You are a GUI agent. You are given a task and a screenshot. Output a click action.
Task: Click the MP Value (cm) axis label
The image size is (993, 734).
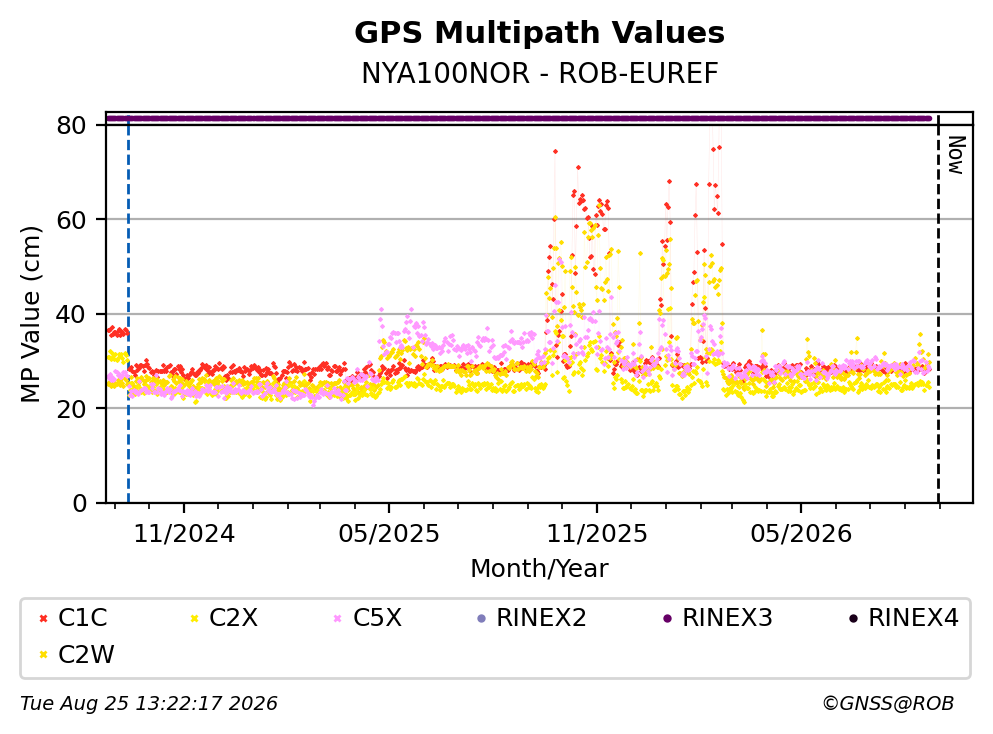[x=30, y=314]
